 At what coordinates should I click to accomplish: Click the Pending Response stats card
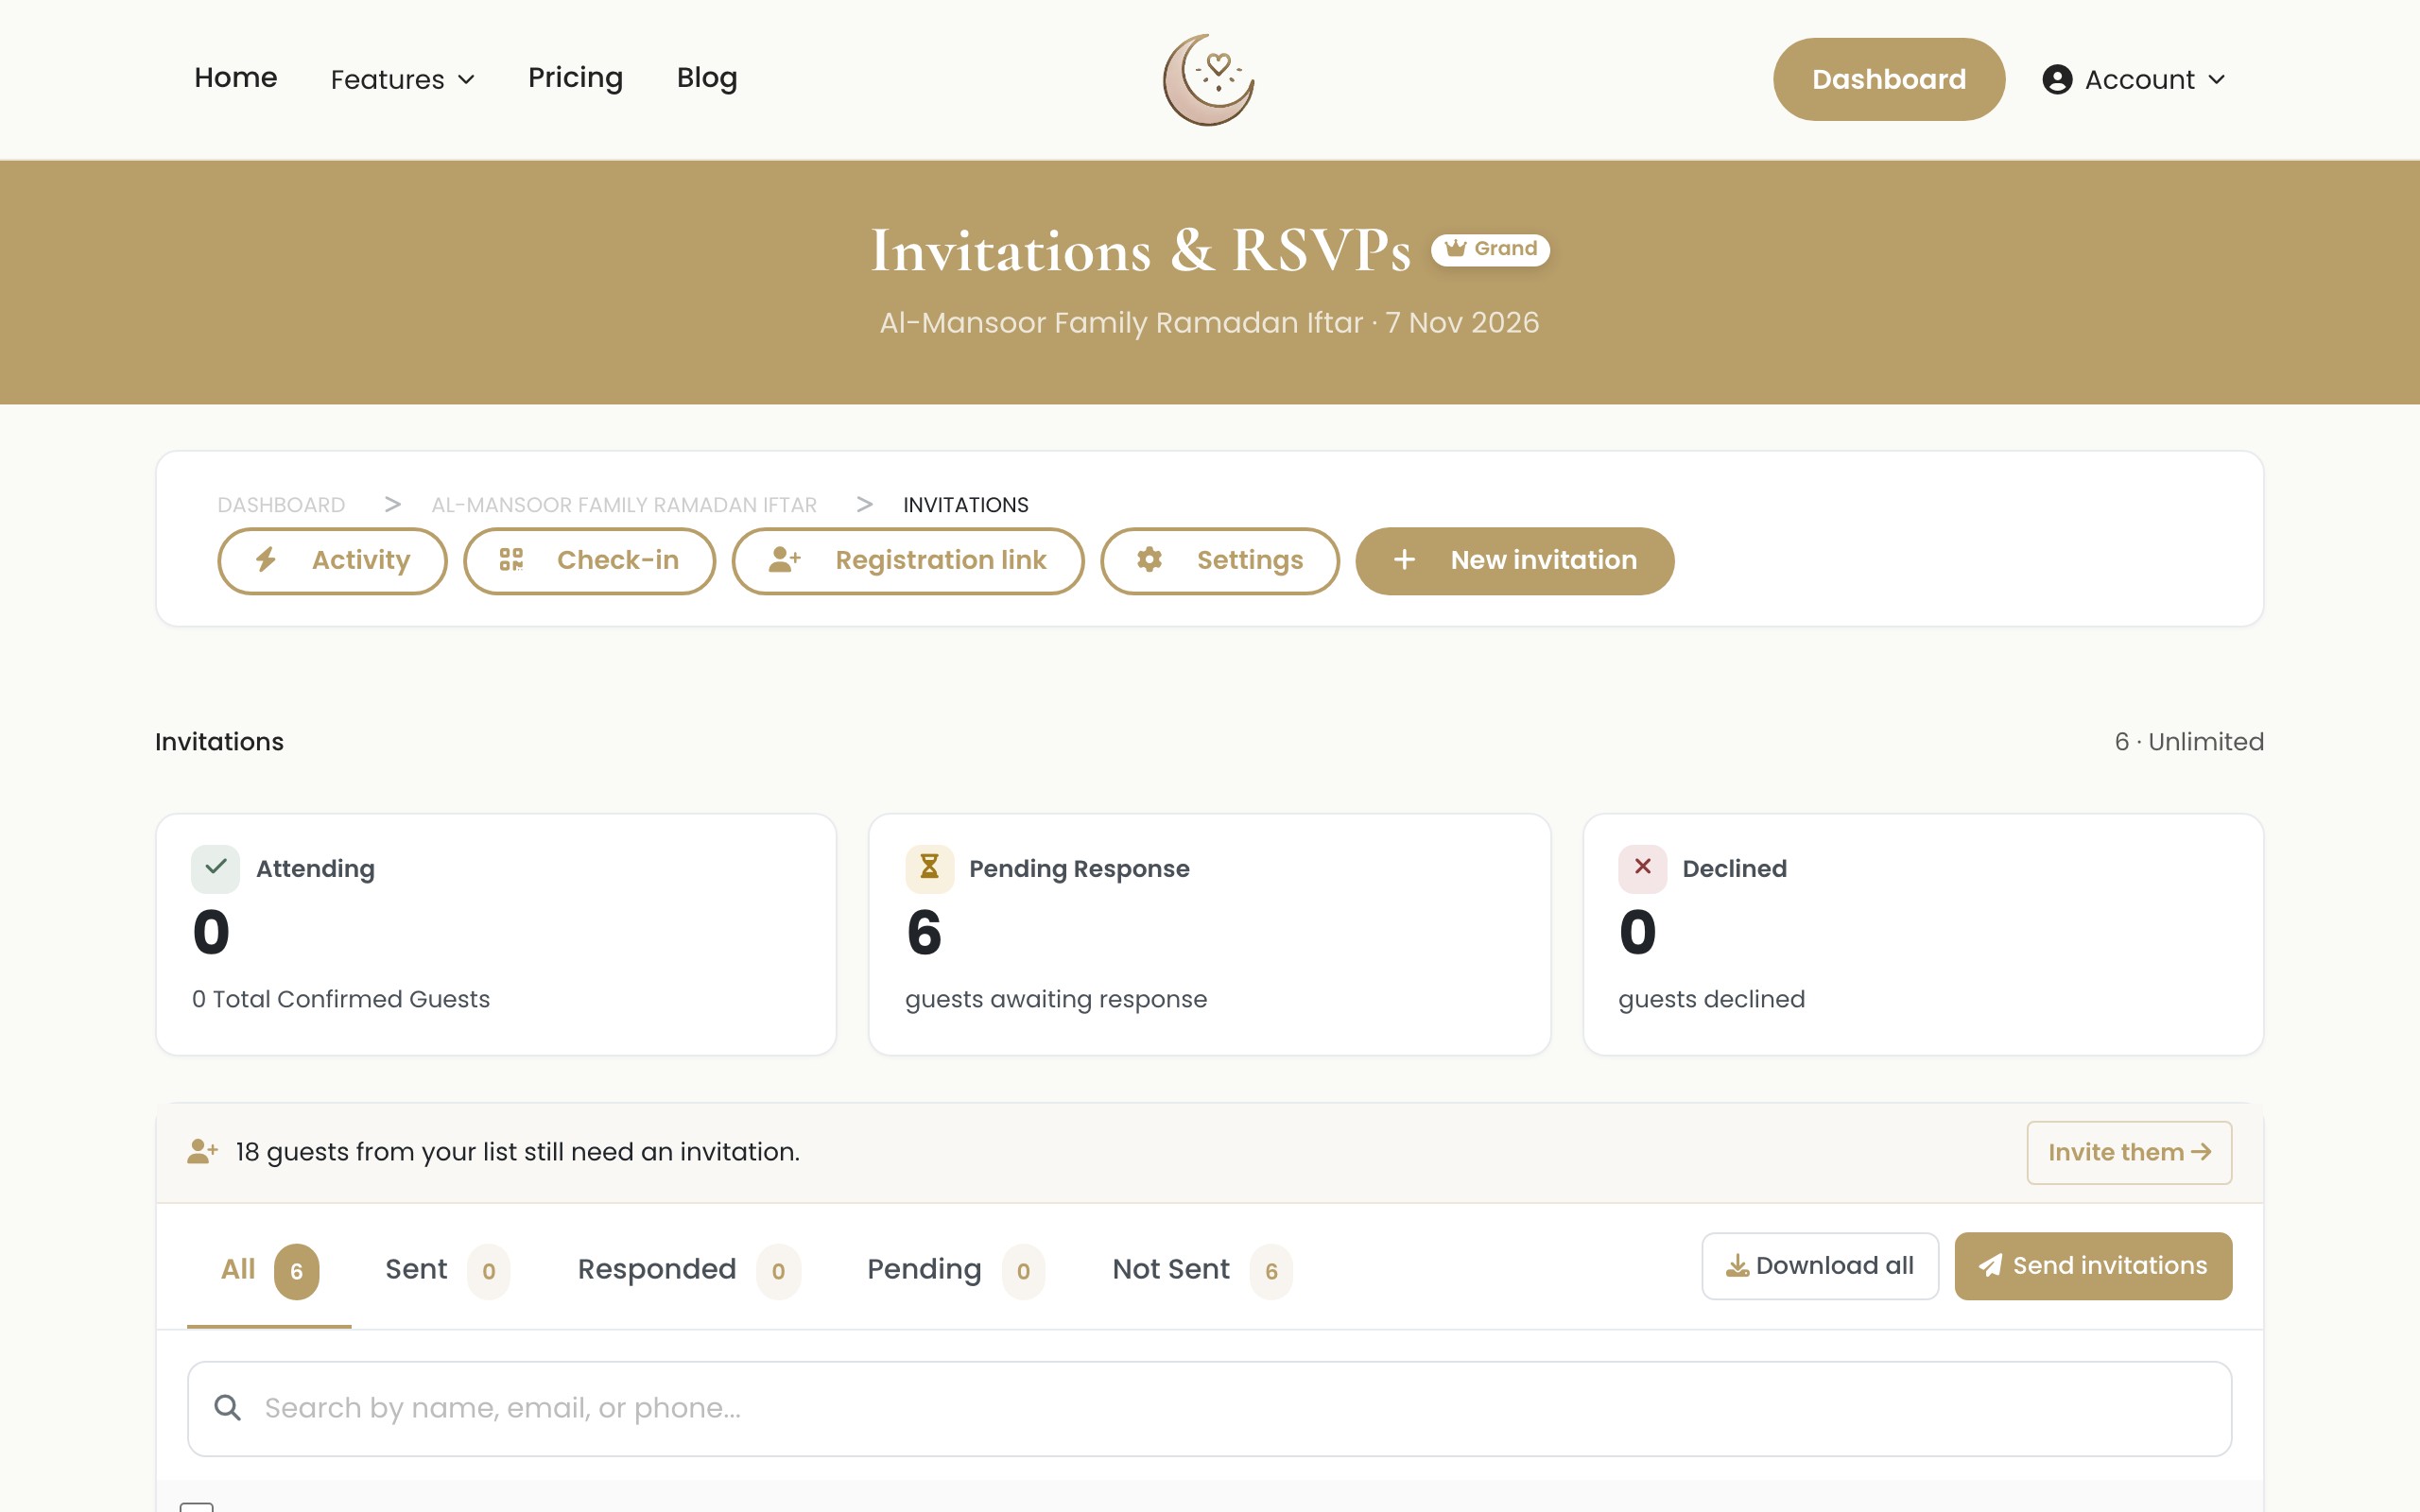[x=1209, y=934]
